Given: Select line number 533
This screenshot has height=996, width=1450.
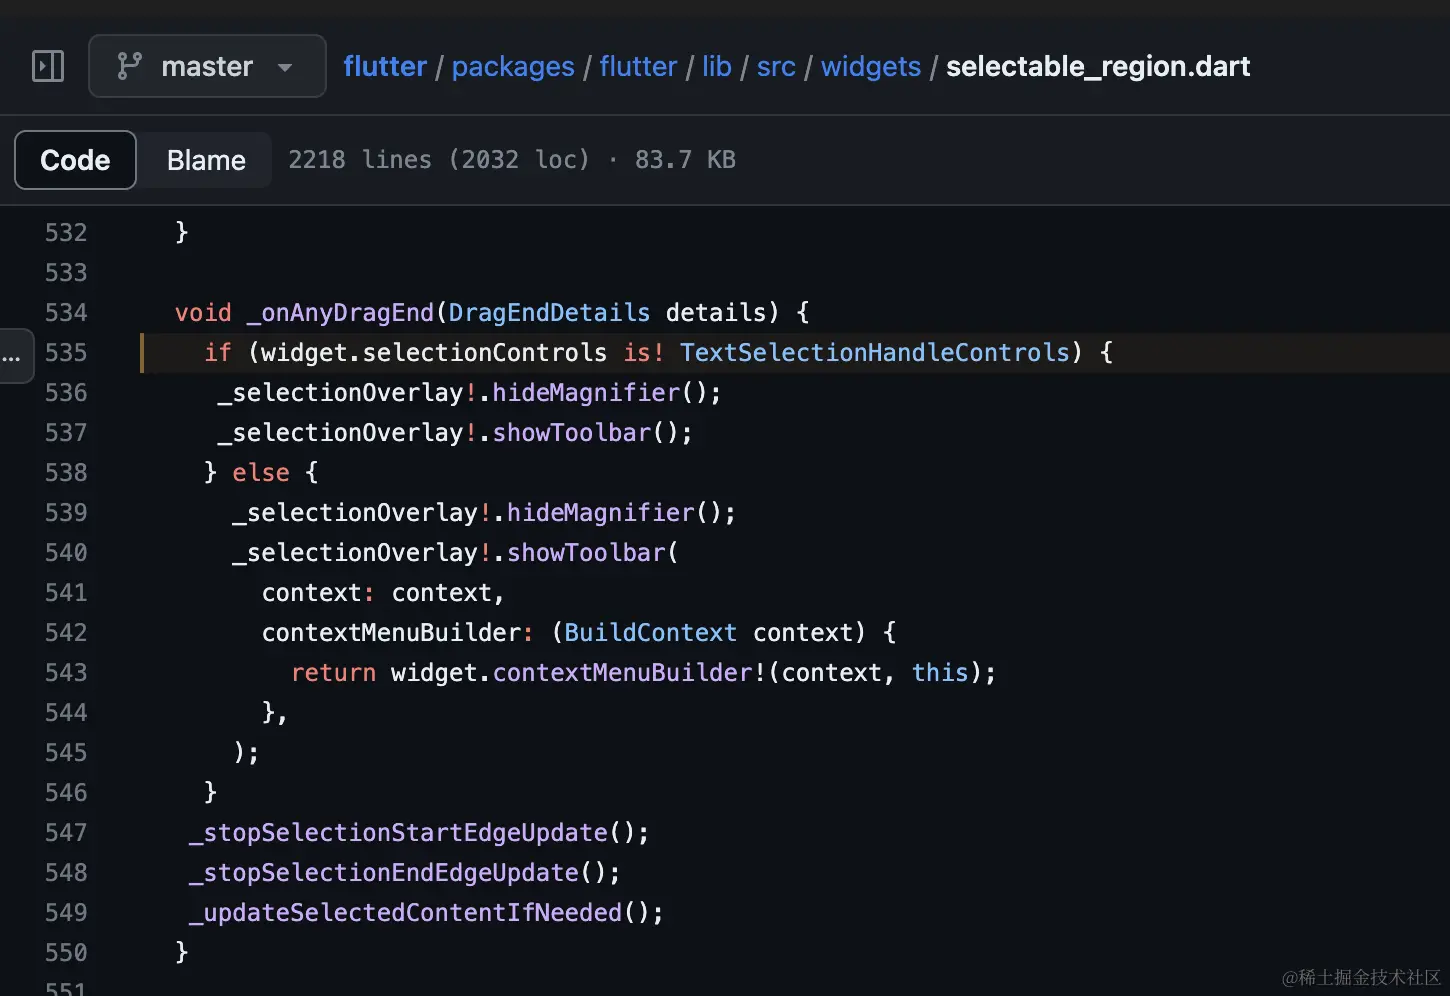Looking at the screenshot, I should [66, 272].
